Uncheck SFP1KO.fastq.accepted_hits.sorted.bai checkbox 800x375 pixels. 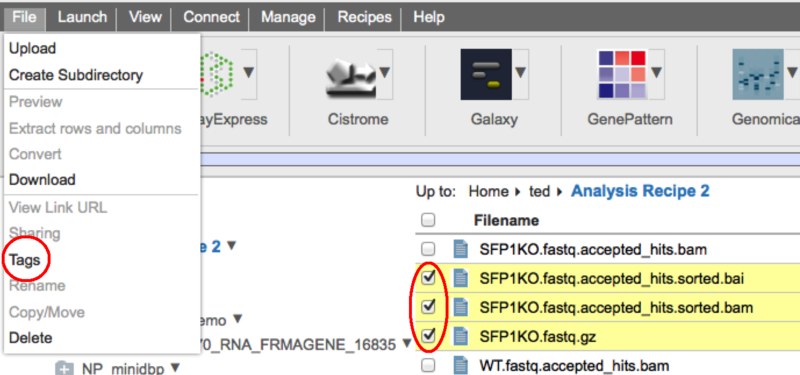pyautogui.click(x=429, y=278)
